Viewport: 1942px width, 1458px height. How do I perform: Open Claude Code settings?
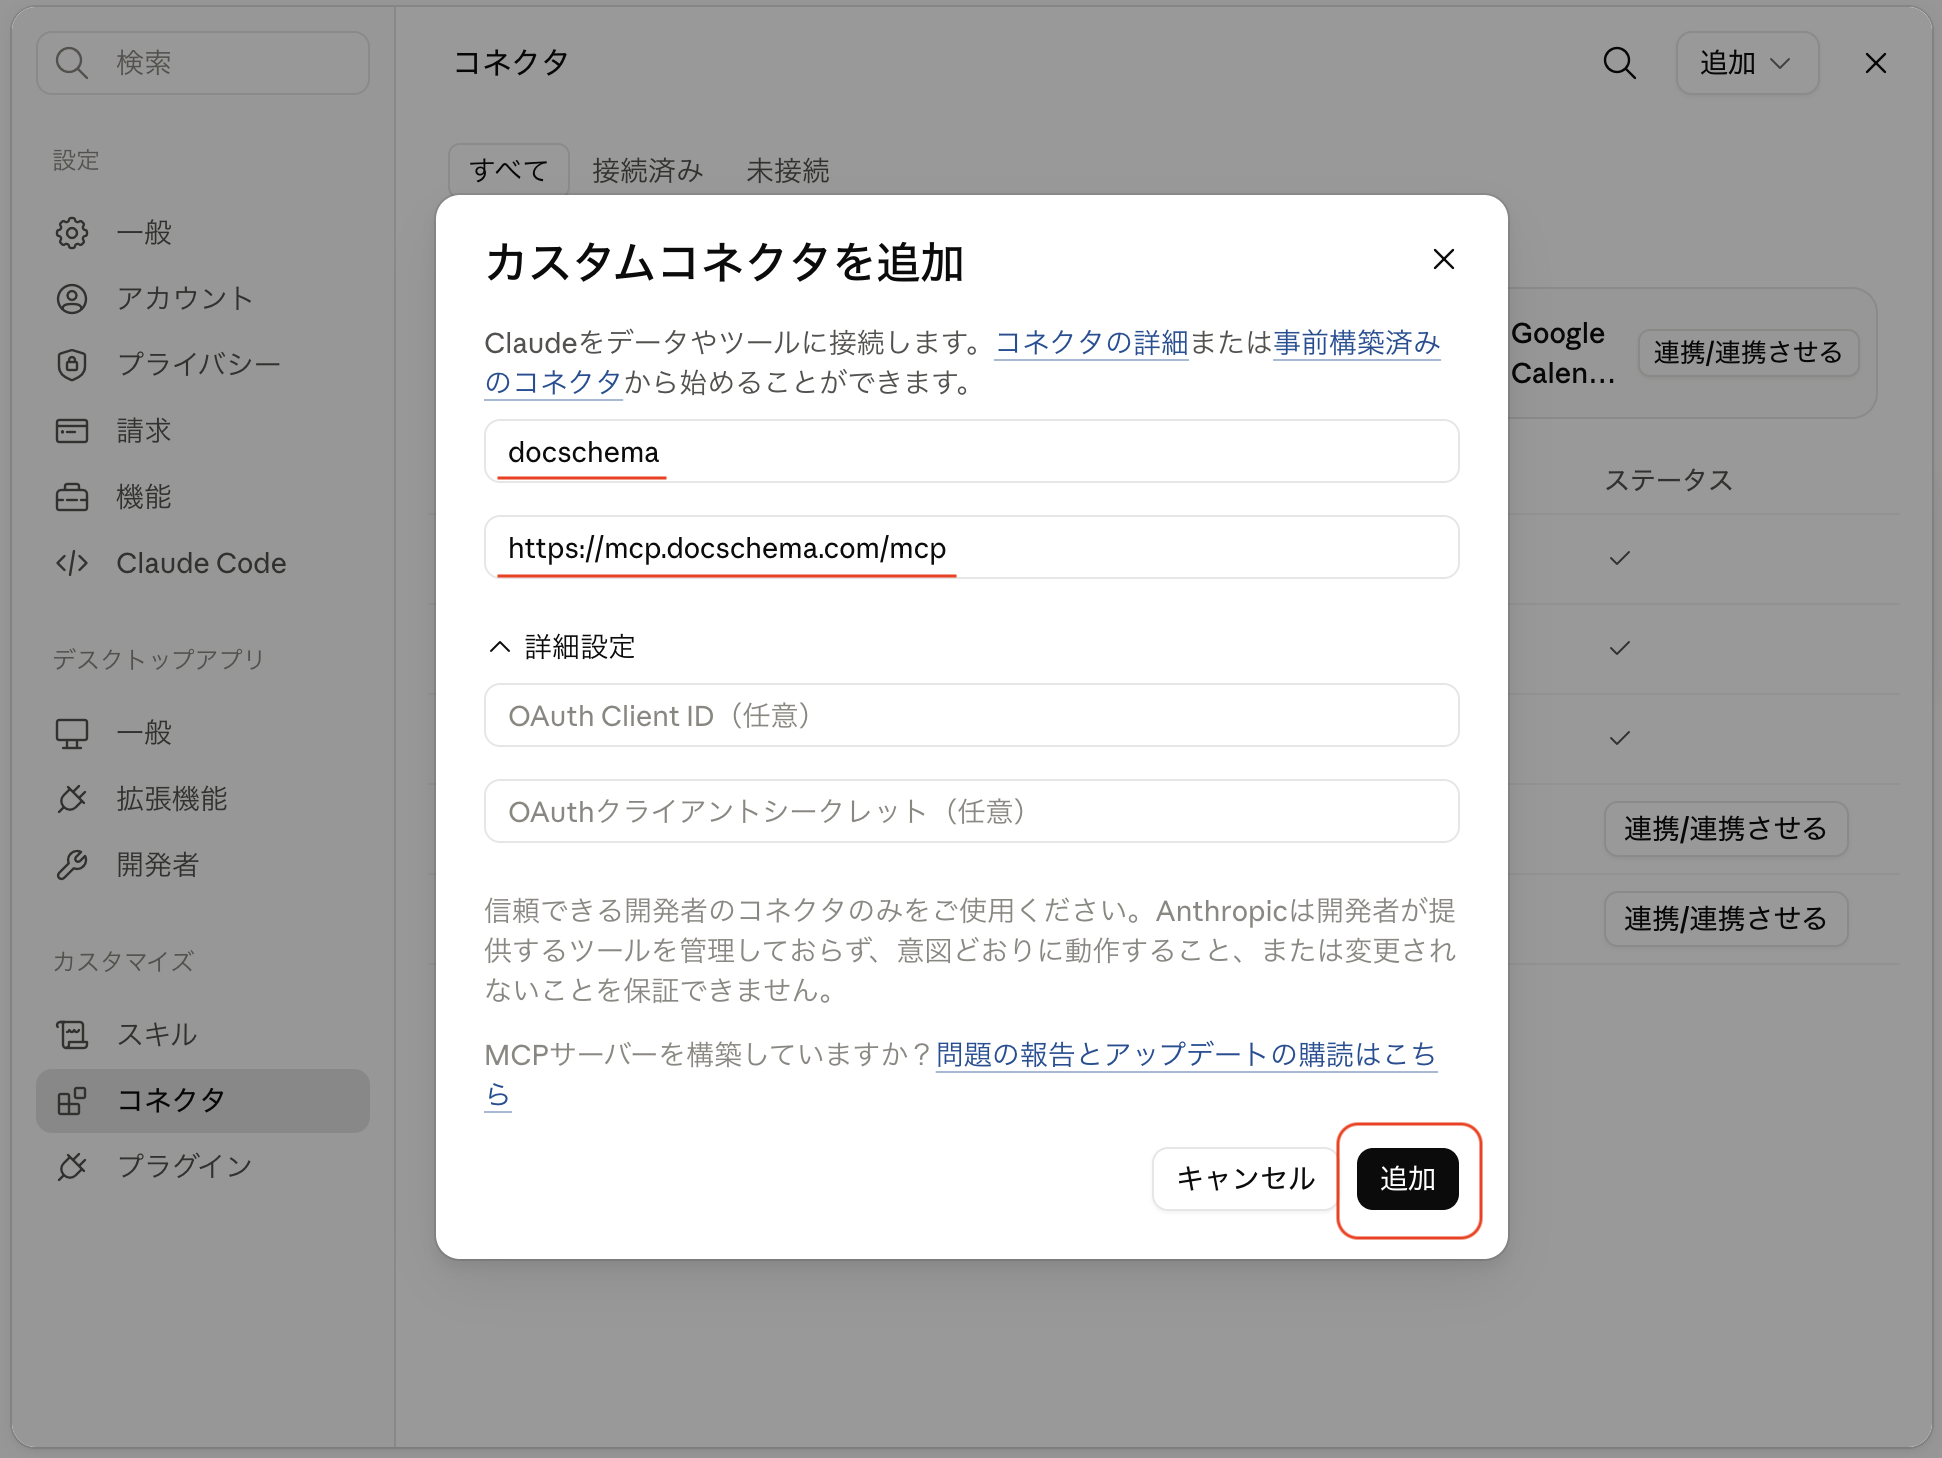click(x=203, y=563)
